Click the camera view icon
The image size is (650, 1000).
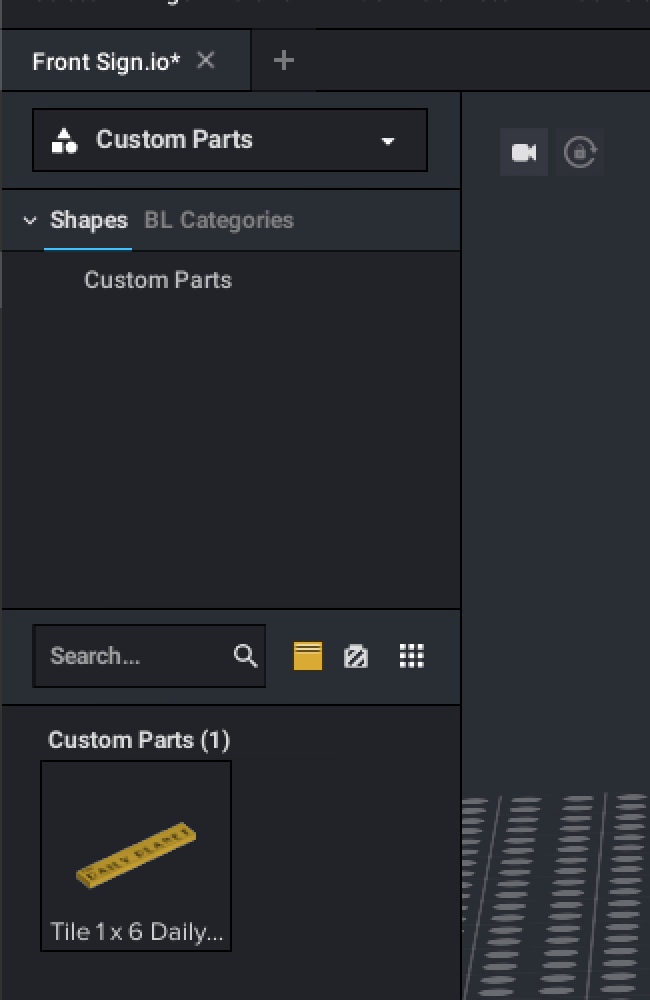pos(524,153)
